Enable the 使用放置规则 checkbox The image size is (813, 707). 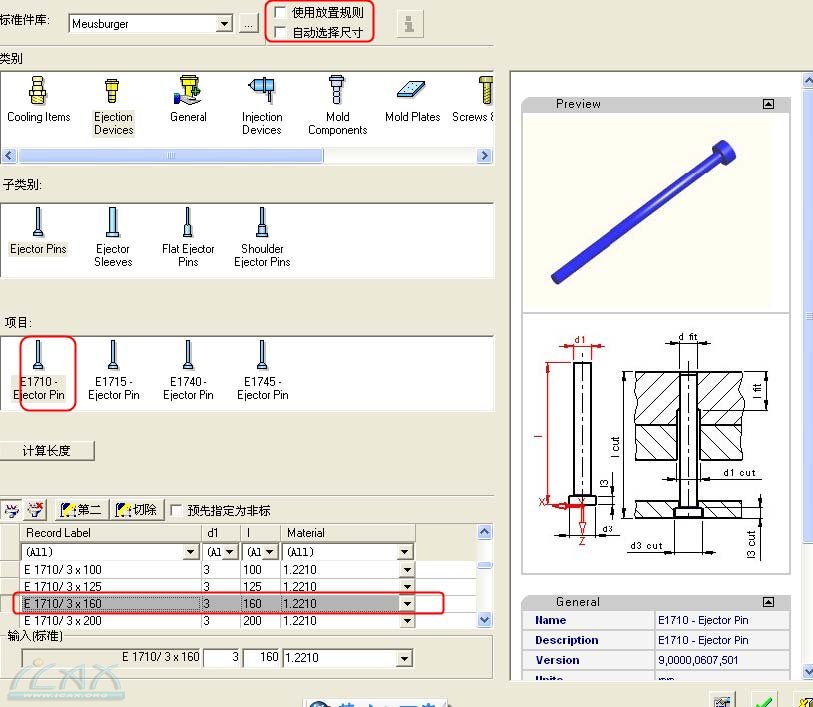point(281,13)
